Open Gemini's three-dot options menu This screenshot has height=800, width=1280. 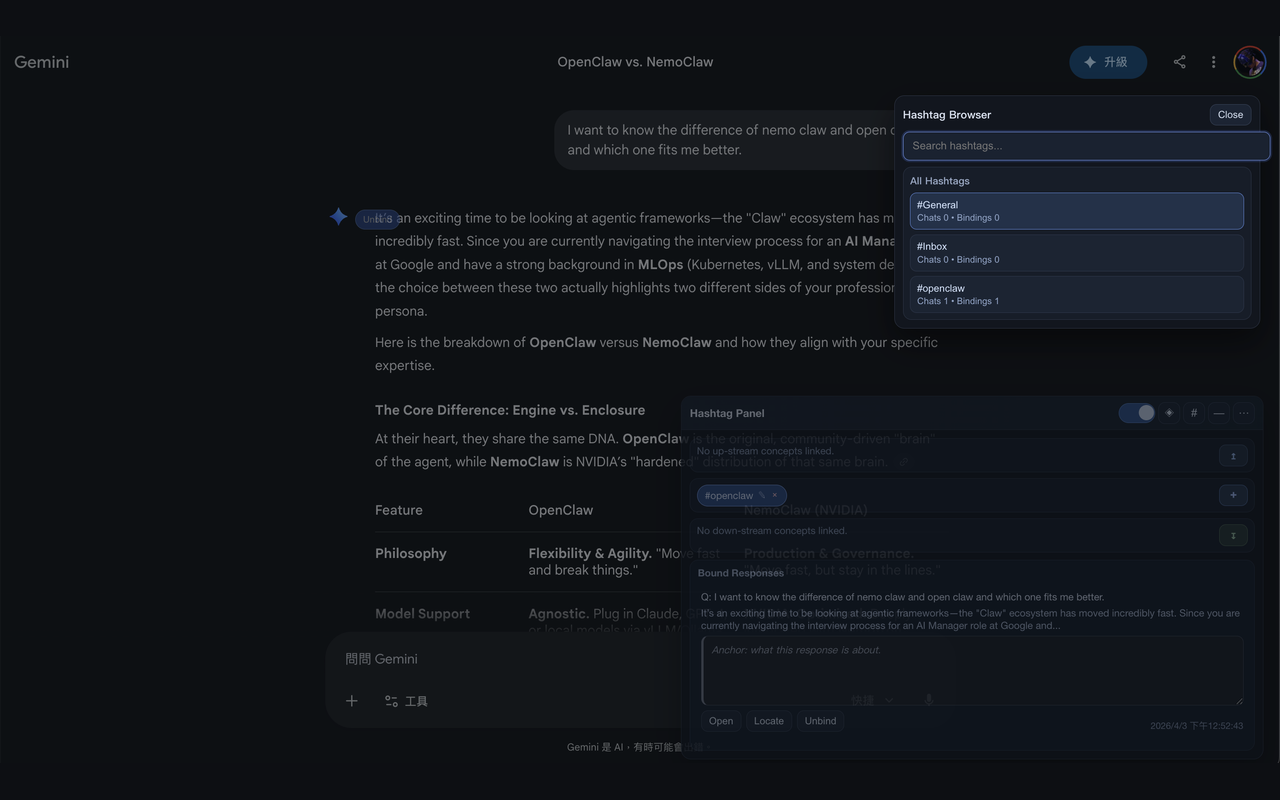[1213, 61]
